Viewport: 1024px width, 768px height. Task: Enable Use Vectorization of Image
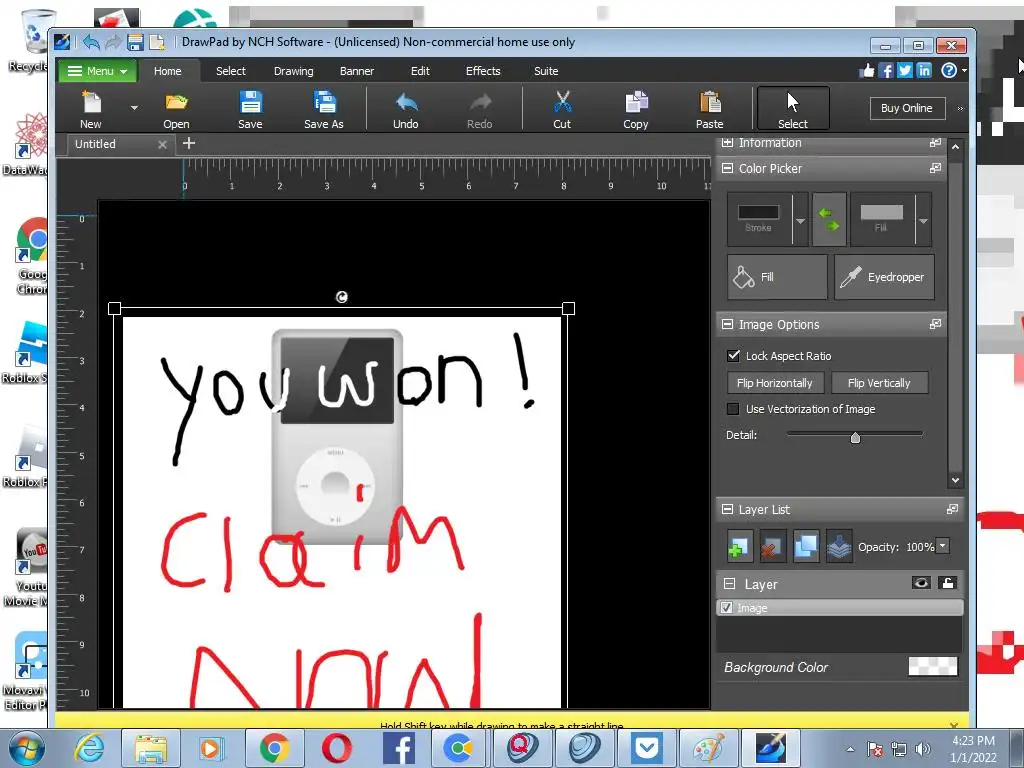tap(733, 409)
